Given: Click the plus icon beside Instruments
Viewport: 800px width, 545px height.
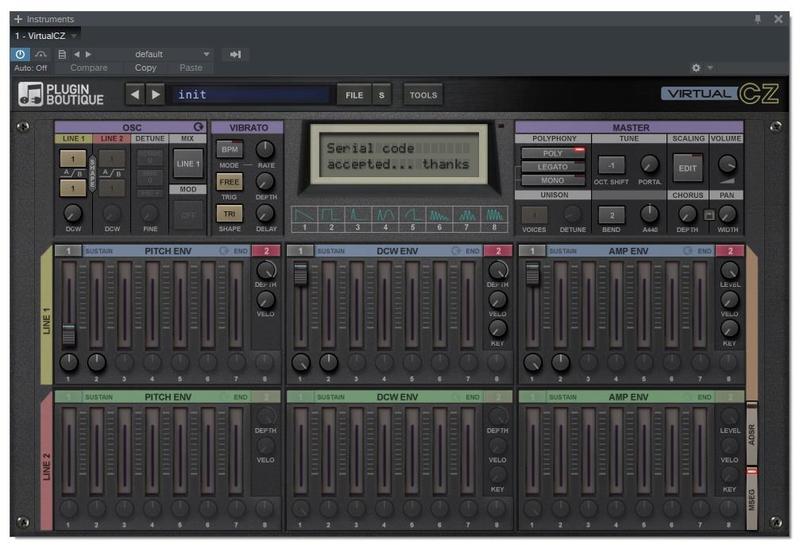Looking at the screenshot, I should [x=18, y=19].
